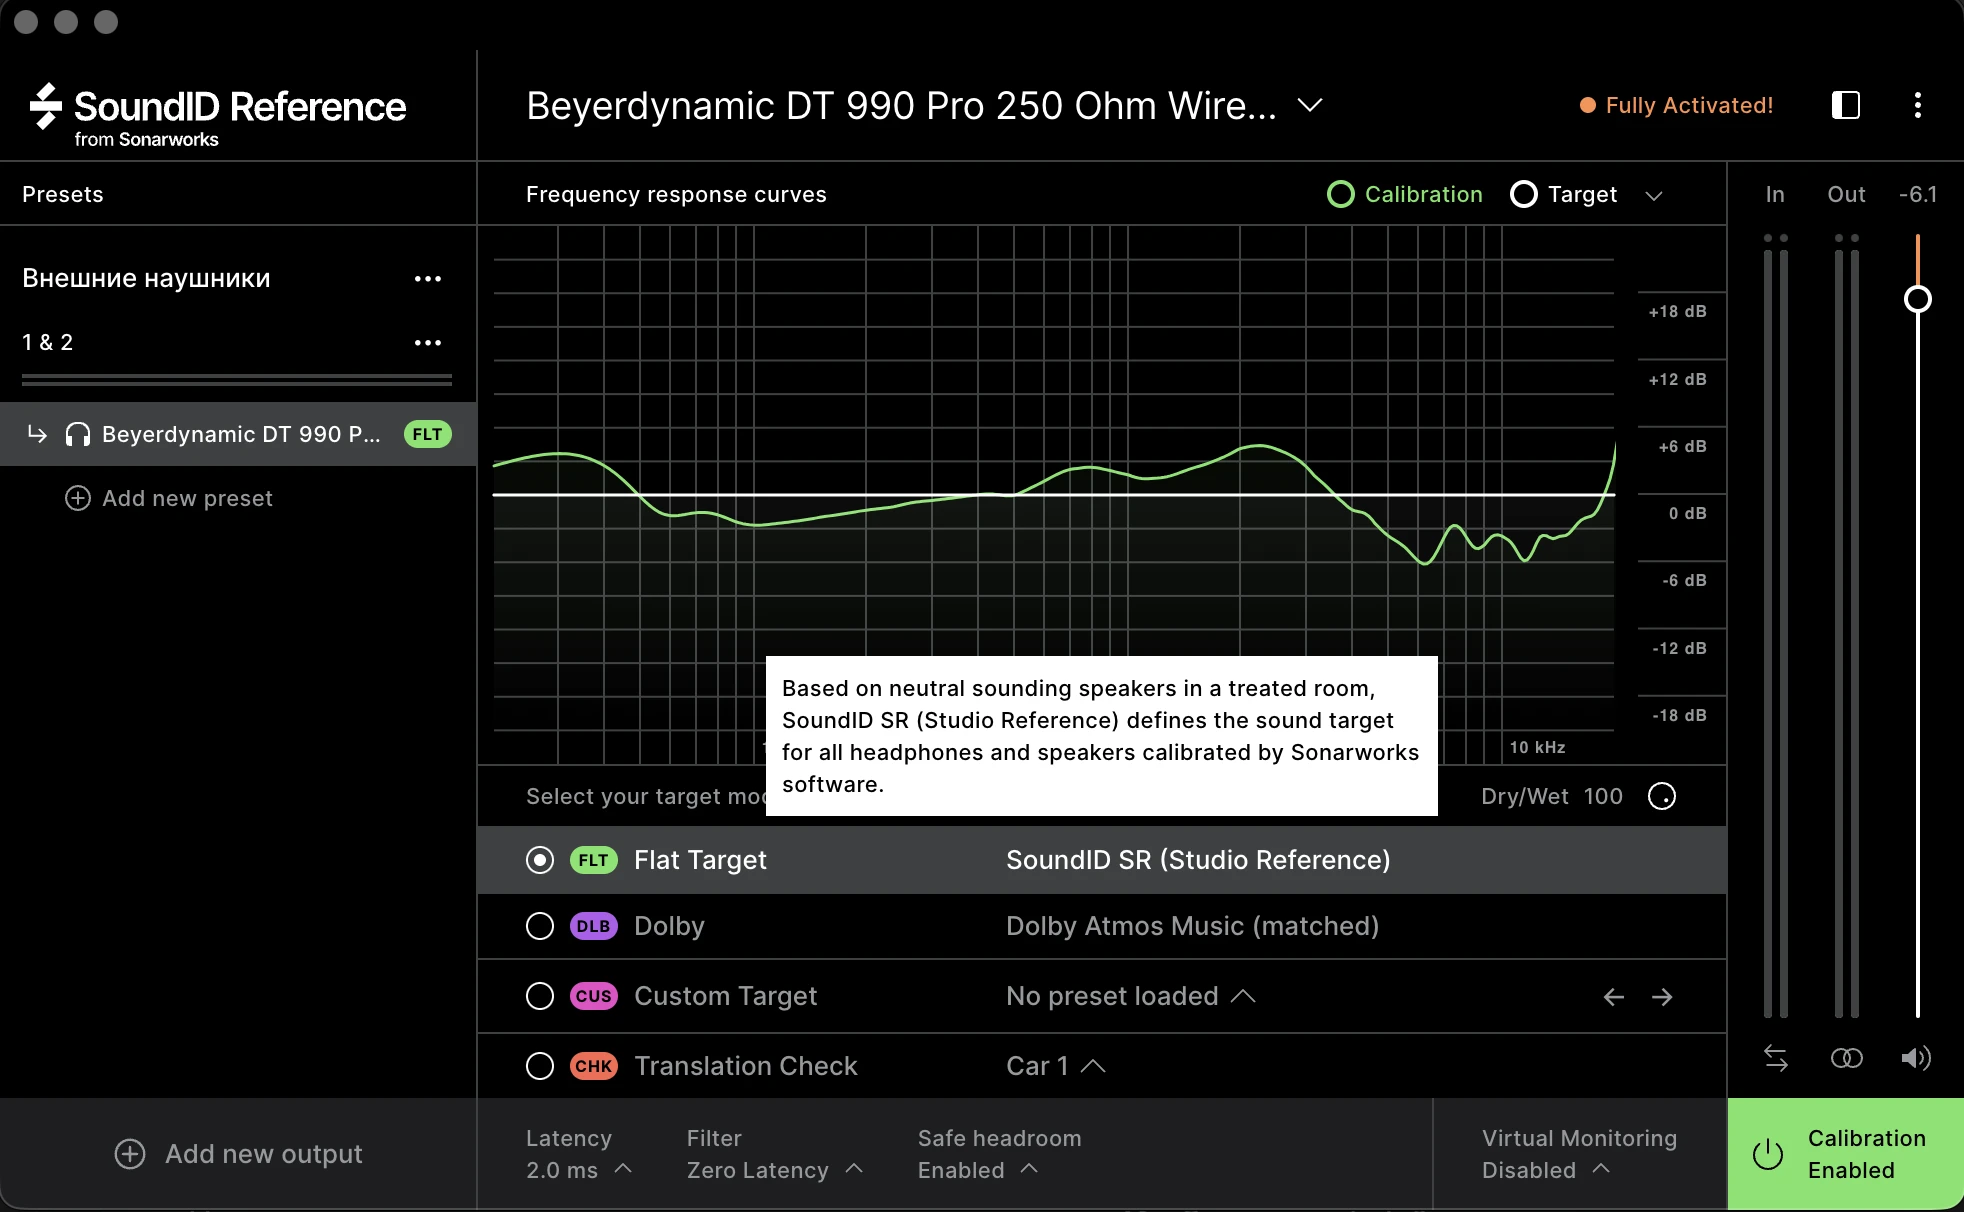Click the Out level meter
Image resolution: width=1964 pixels, height=1212 pixels.
1846,626
